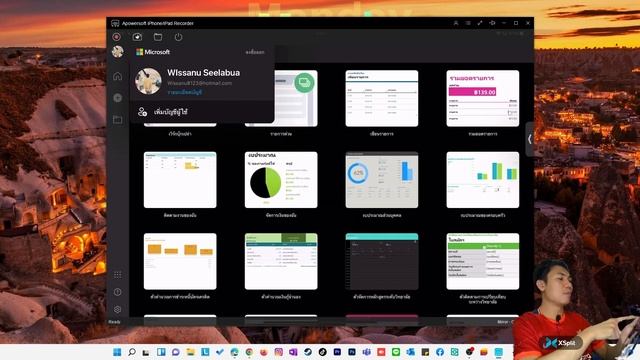This screenshot has height=360, width=640.
Task: Expand the side panel chevron at window edge
Action: click(x=529, y=139)
